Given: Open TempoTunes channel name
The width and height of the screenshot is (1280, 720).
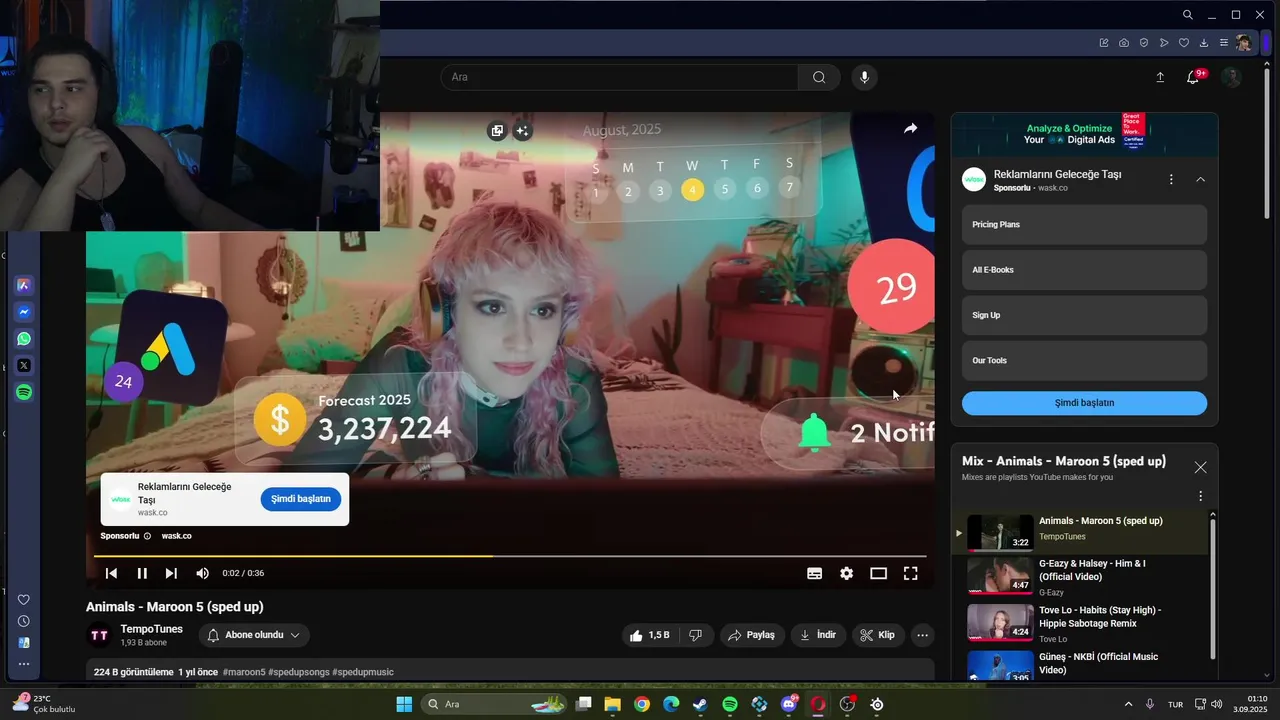Looking at the screenshot, I should click(x=151, y=629).
